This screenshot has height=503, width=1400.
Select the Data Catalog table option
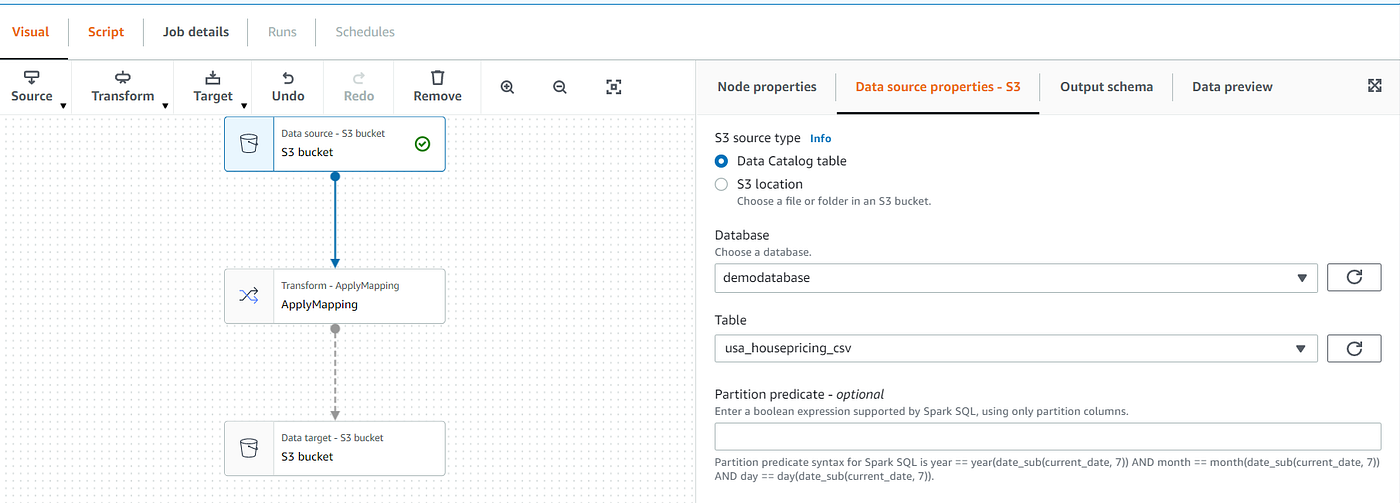(722, 161)
